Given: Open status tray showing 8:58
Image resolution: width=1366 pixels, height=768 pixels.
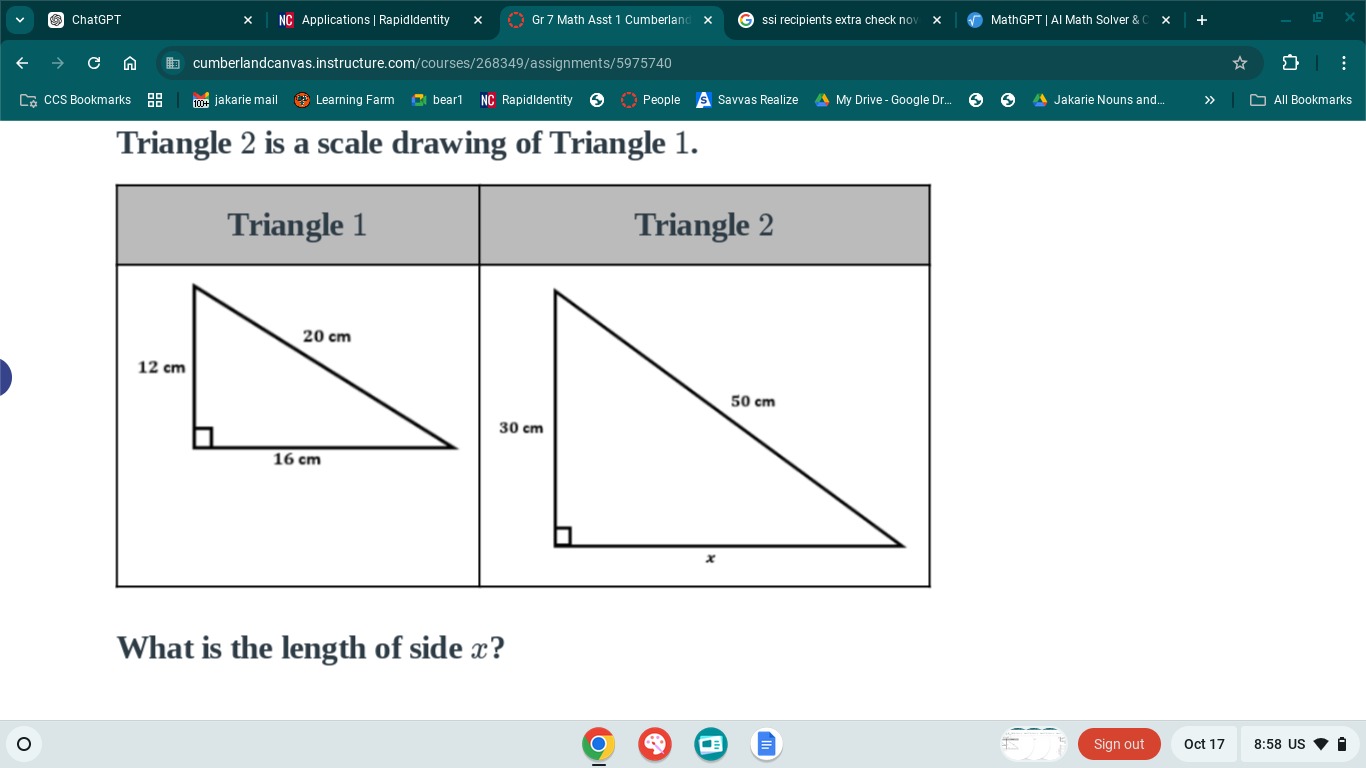Looking at the screenshot, I should (1300, 744).
